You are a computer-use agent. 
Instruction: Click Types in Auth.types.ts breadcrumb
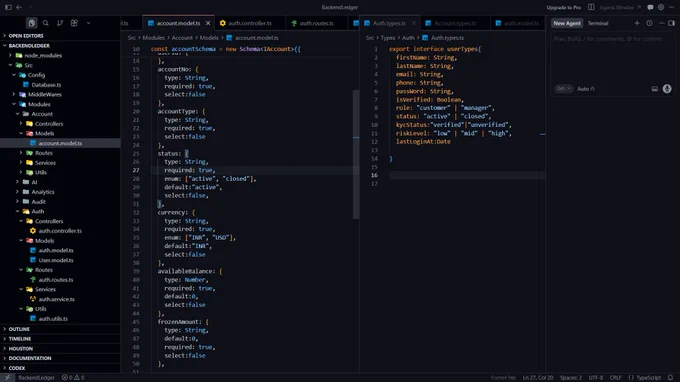(x=388, y=38)
